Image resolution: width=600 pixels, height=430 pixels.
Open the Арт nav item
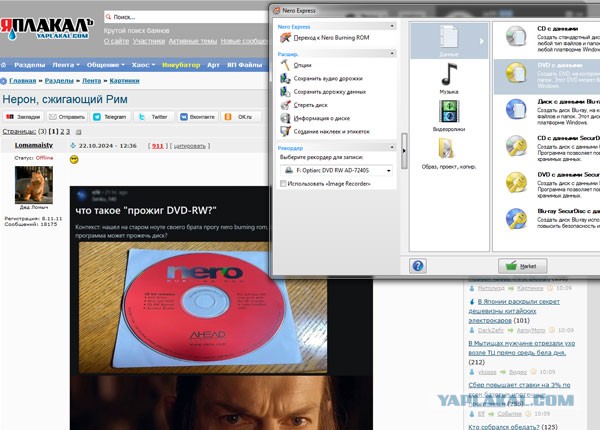[213, 65]
